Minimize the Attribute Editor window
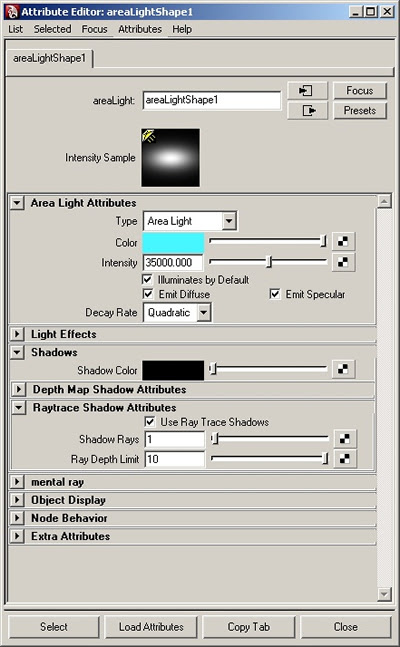The width and height of the screenshot is (400, 647). (356, 12)
